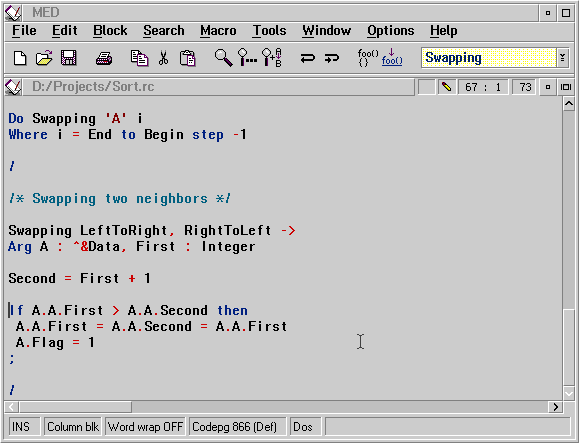This screenshot has height=443, width=579.
Task: Open a file with folder icon
Action: (44, 58)
